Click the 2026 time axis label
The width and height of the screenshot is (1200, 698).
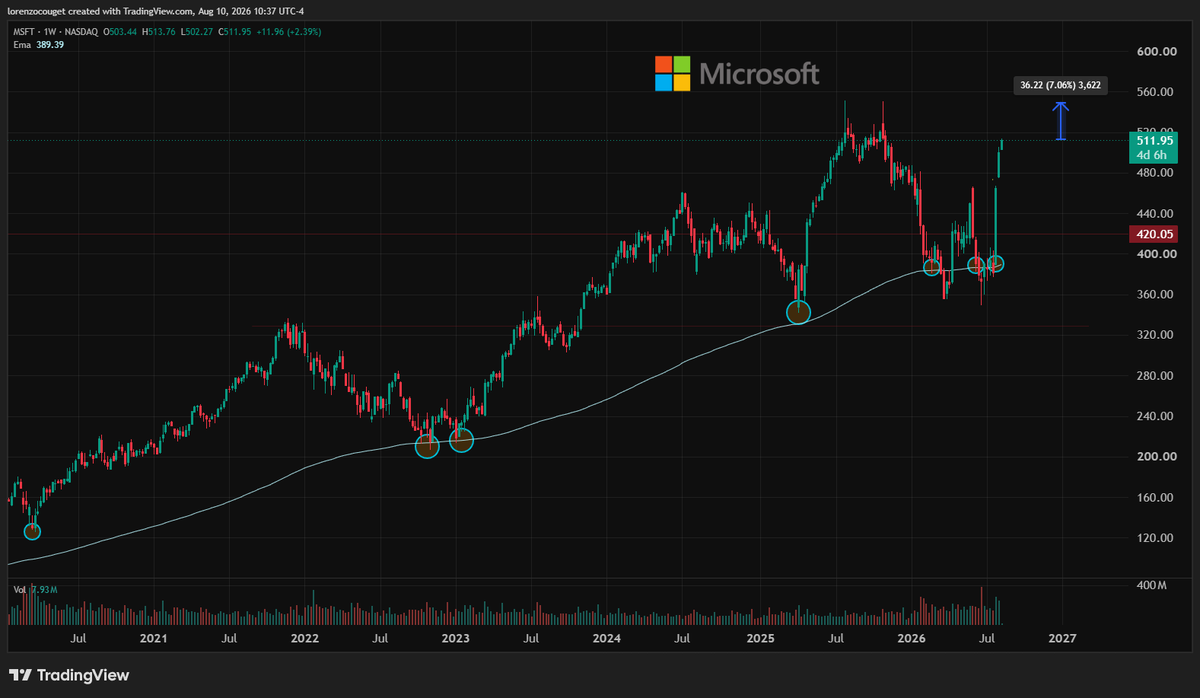click(910, 638)
